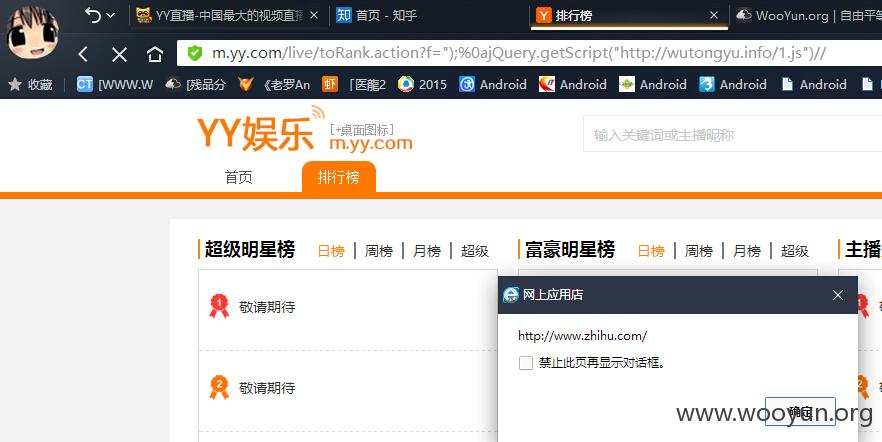The image size is (882, 442).
Task: Select 日榜 under 超级明星榜
Action: (331, 251)
